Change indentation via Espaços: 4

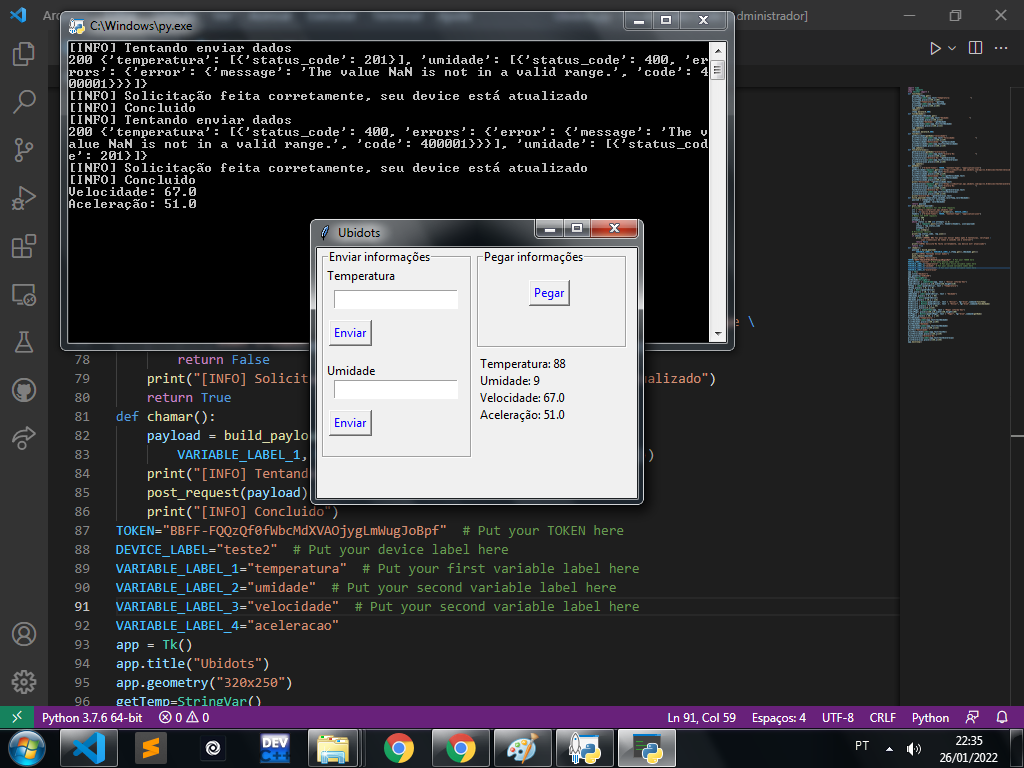[x=778, y=717]
